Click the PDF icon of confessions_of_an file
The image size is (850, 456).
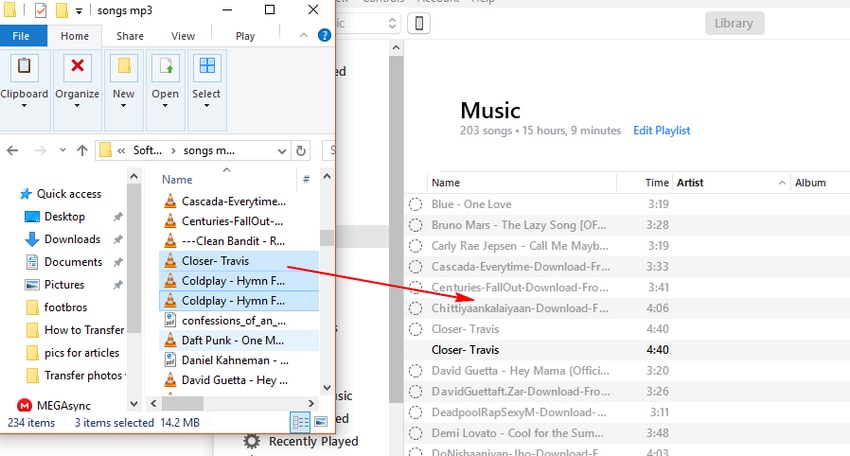click(170, 320)
